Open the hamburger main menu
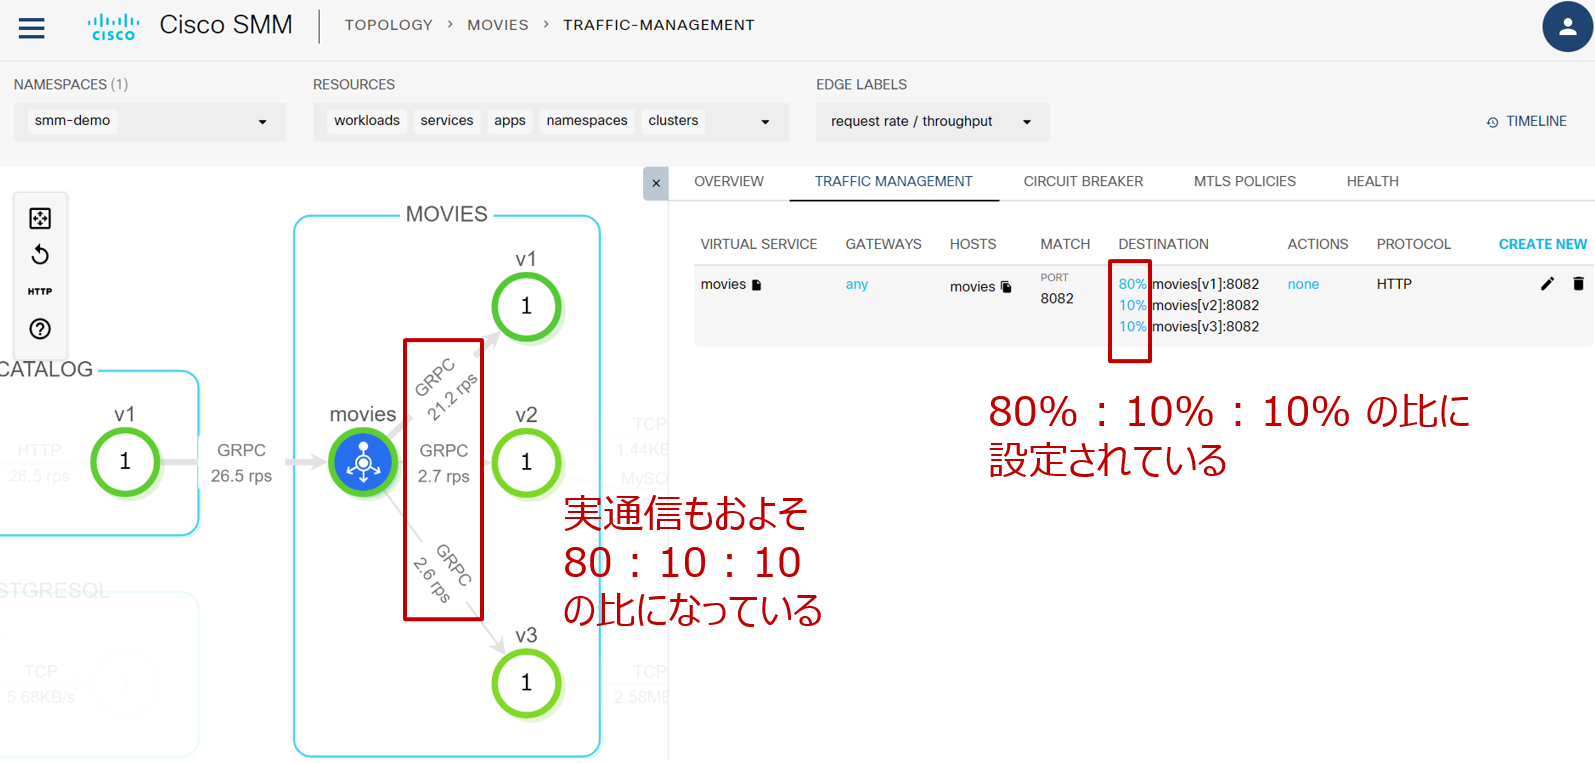 pos(32,27)
